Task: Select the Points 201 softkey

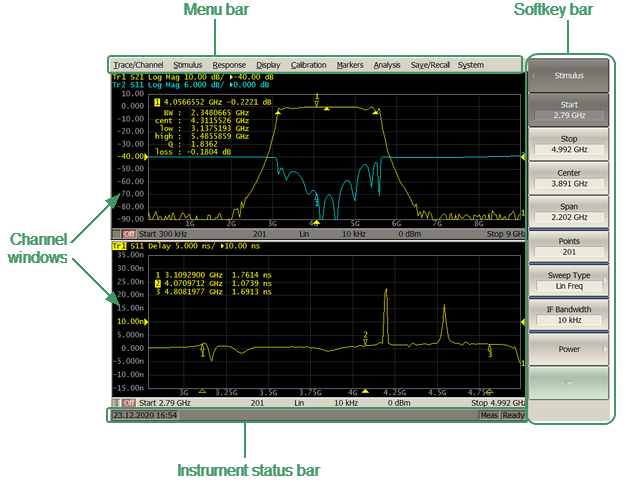Action: 569,246
